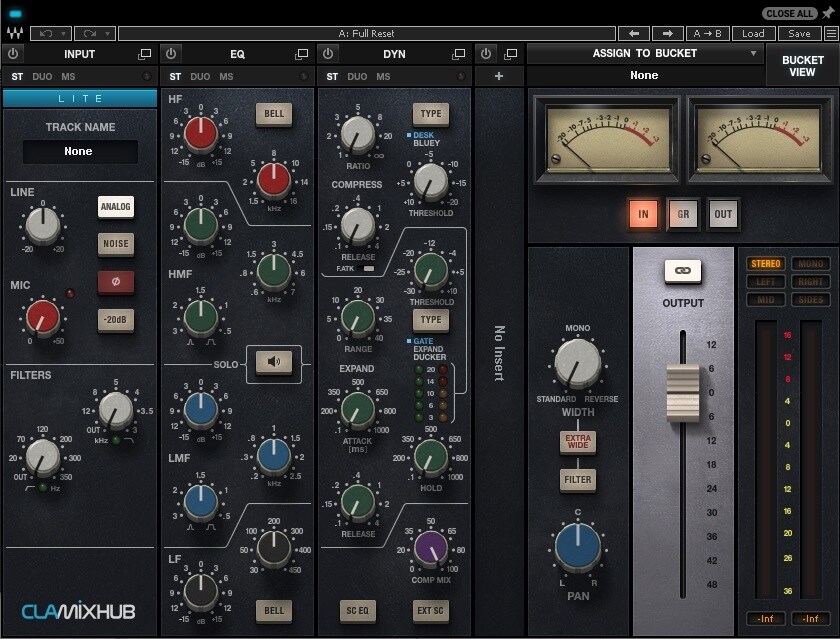Open the hamburger menu icon
Screen dimensions: 840x639
(x=831, y=34)
